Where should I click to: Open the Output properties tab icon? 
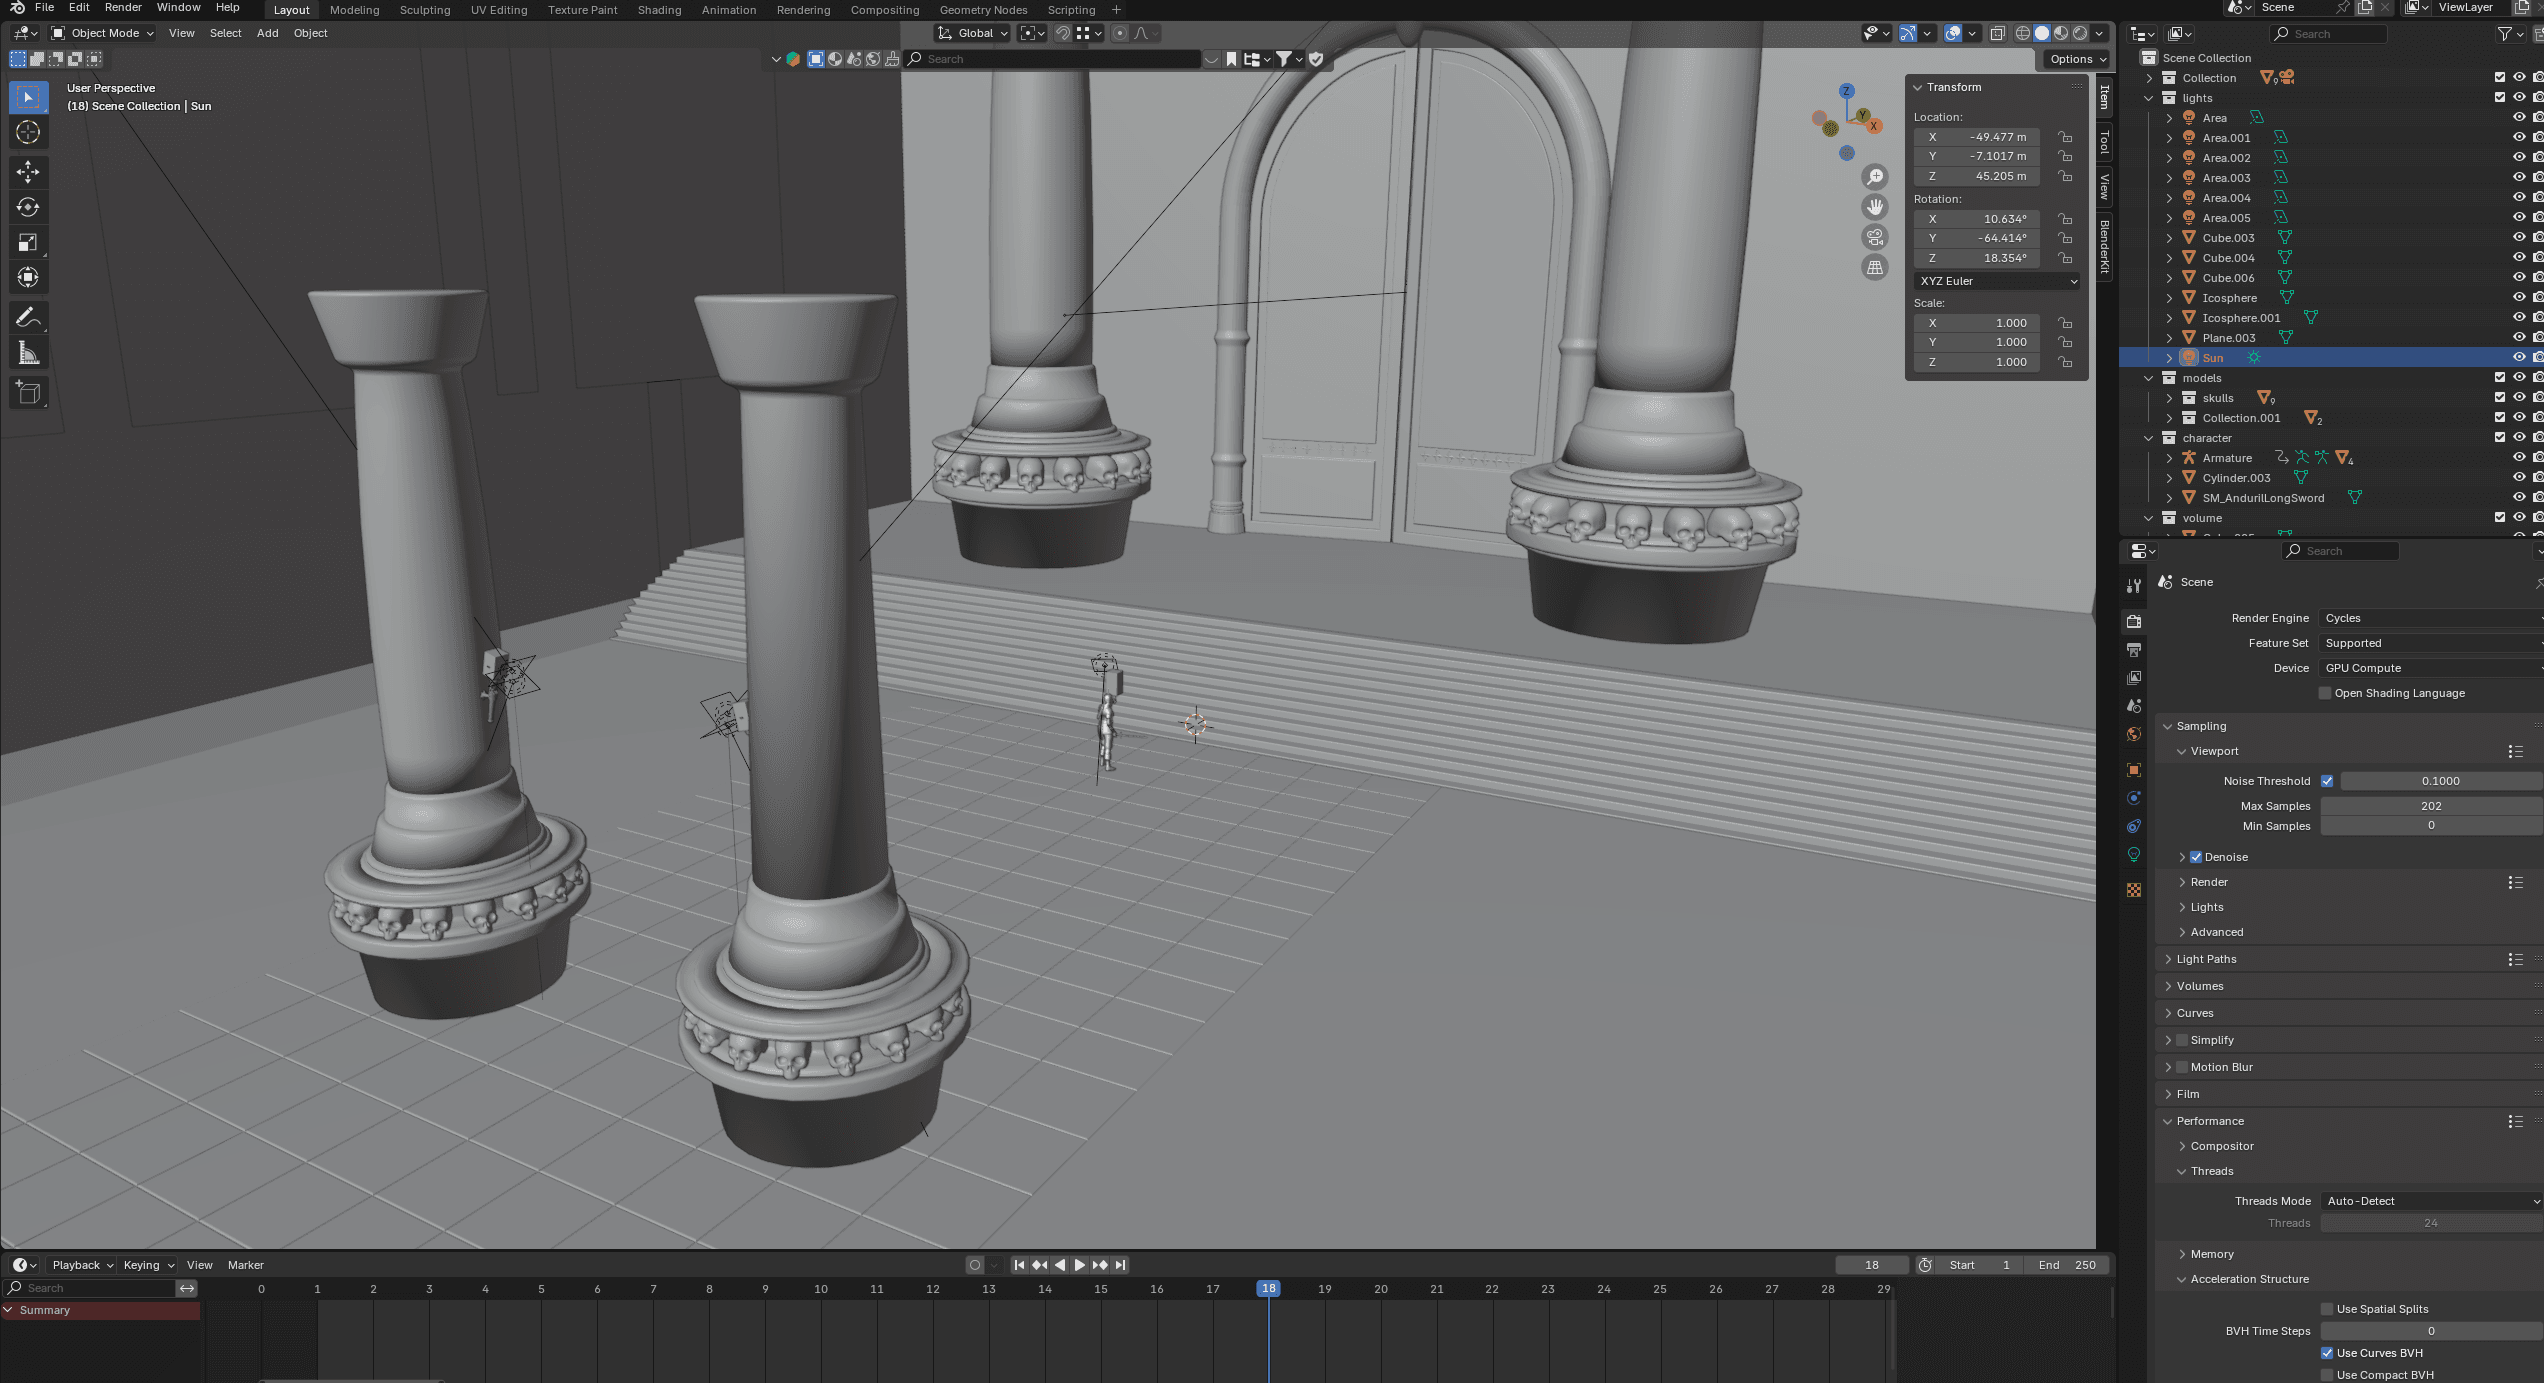coord(2134,650)
